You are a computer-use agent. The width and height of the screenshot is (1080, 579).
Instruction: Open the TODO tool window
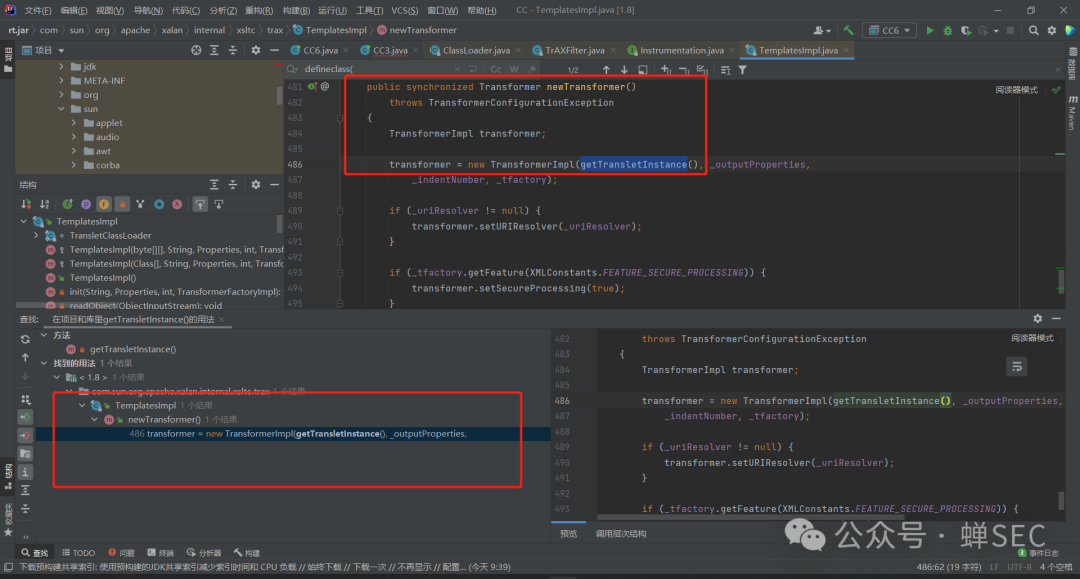(x=79, y=552)
